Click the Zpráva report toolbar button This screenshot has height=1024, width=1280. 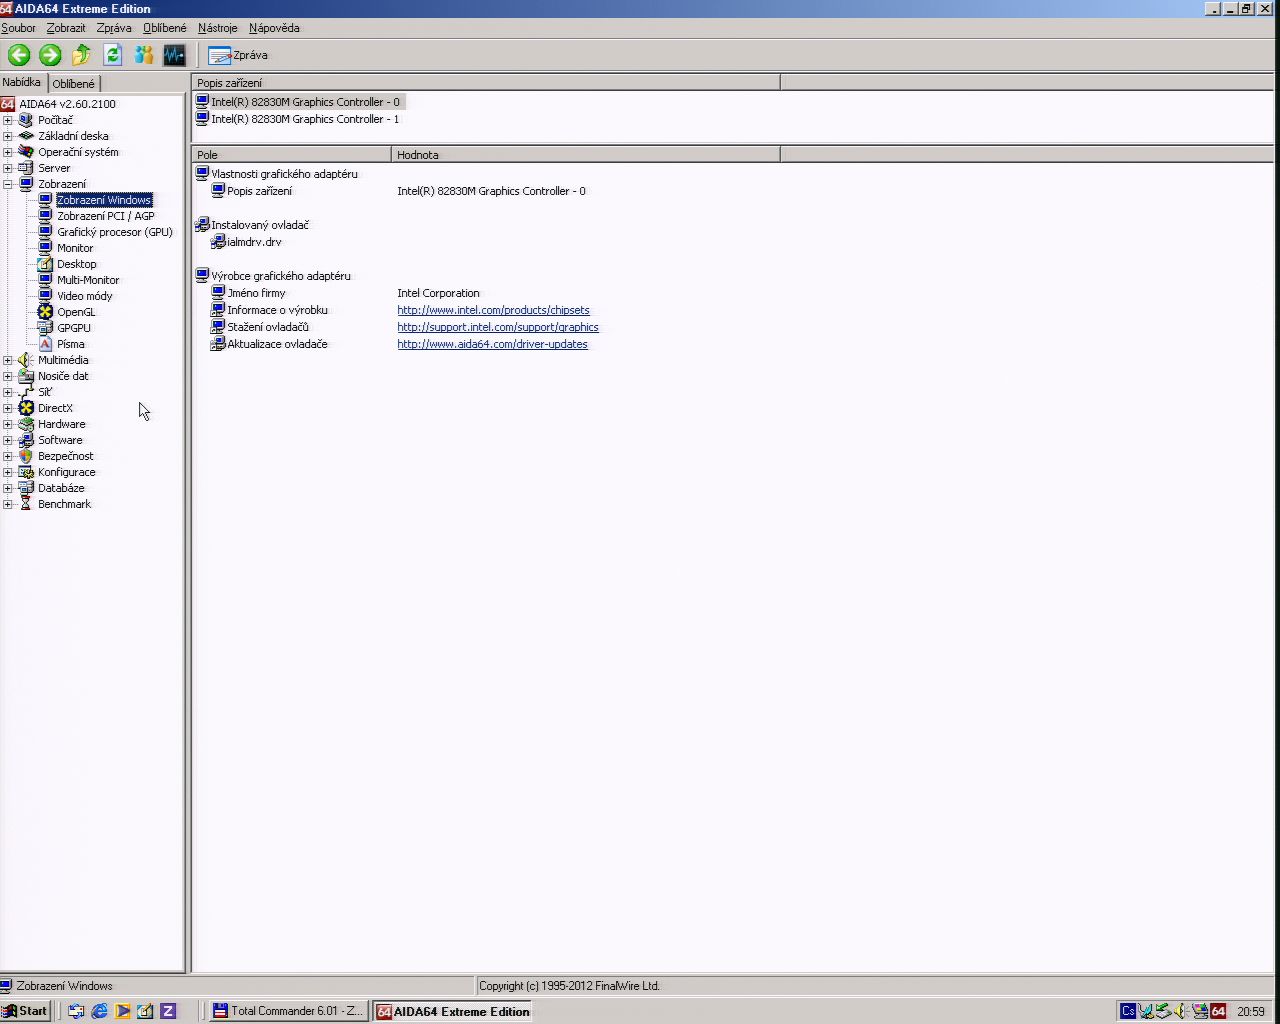(x=238, y=56)
